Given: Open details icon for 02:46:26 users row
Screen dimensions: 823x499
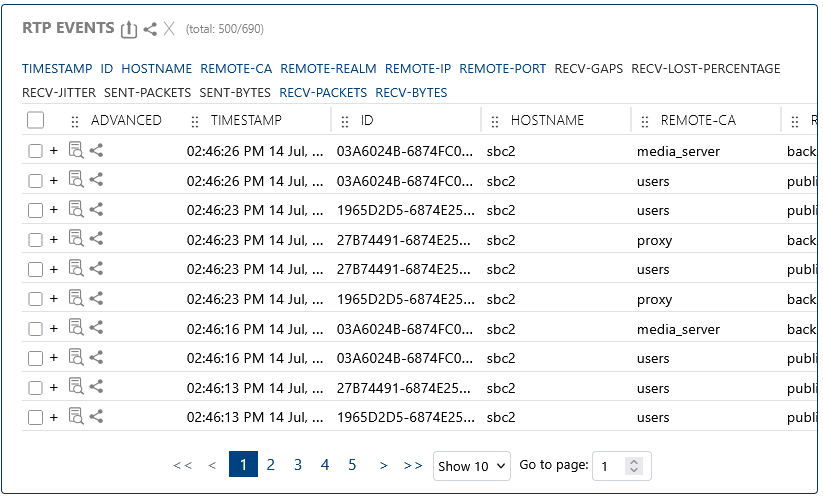Looking at the screenshot, I should [76, 180].
